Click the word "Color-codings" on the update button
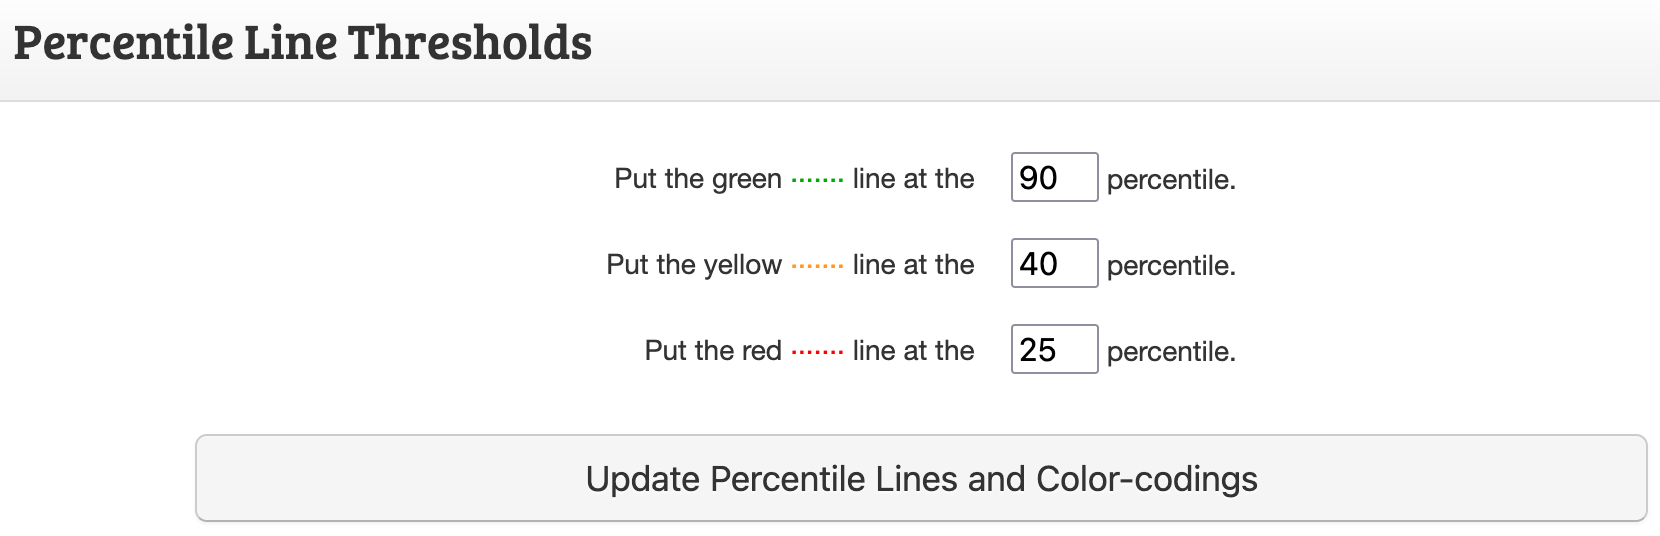This screenshot has height=536, width=1660. [x=1147, y=479]
